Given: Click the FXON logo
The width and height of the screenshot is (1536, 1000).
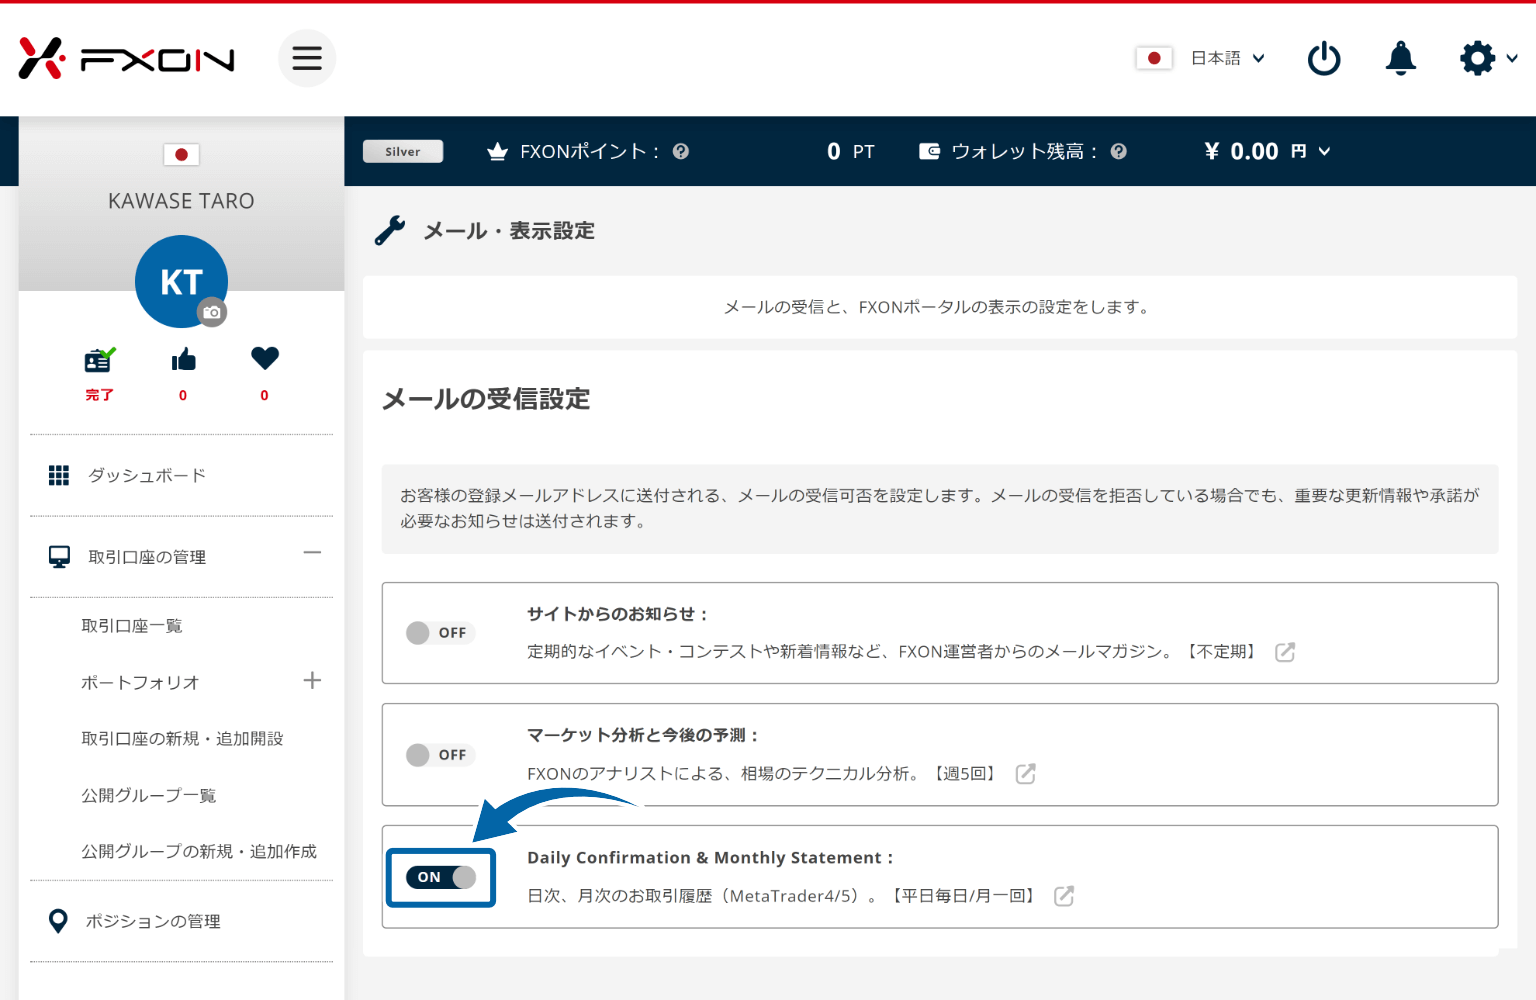Looking at the screenshot, I should point(127,58).
